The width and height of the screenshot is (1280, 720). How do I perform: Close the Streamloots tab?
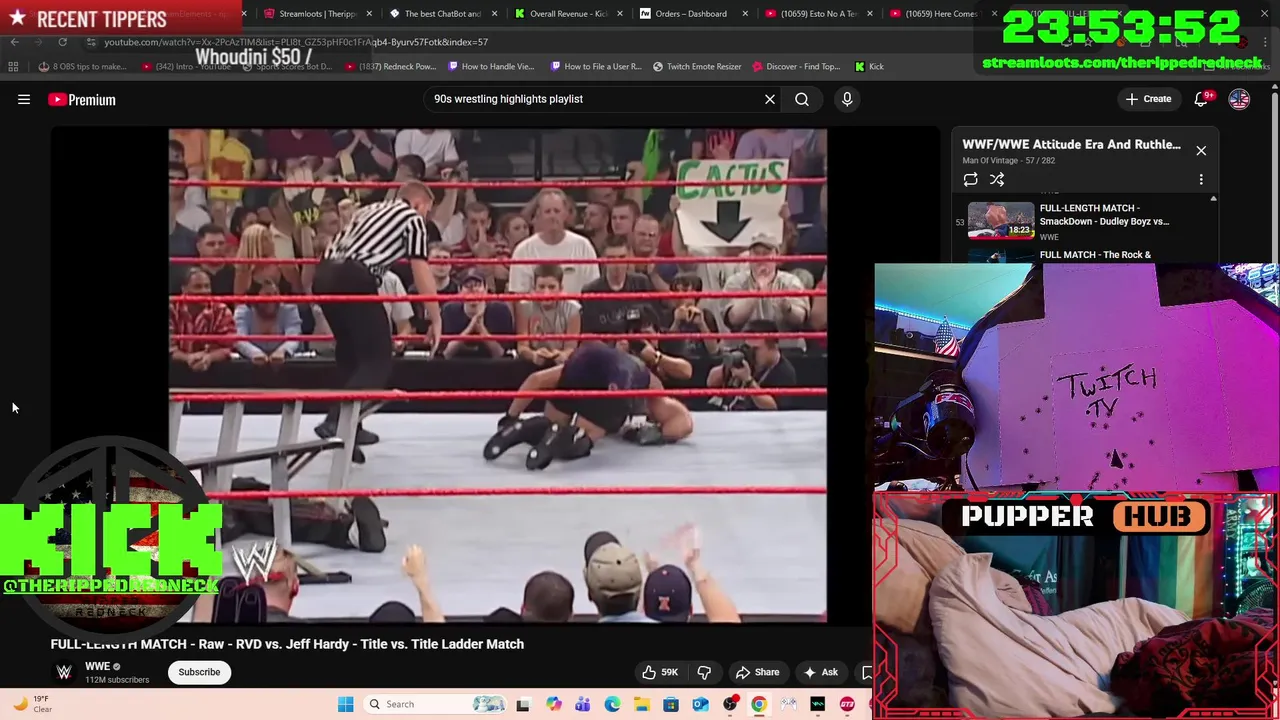click(370, 14)
